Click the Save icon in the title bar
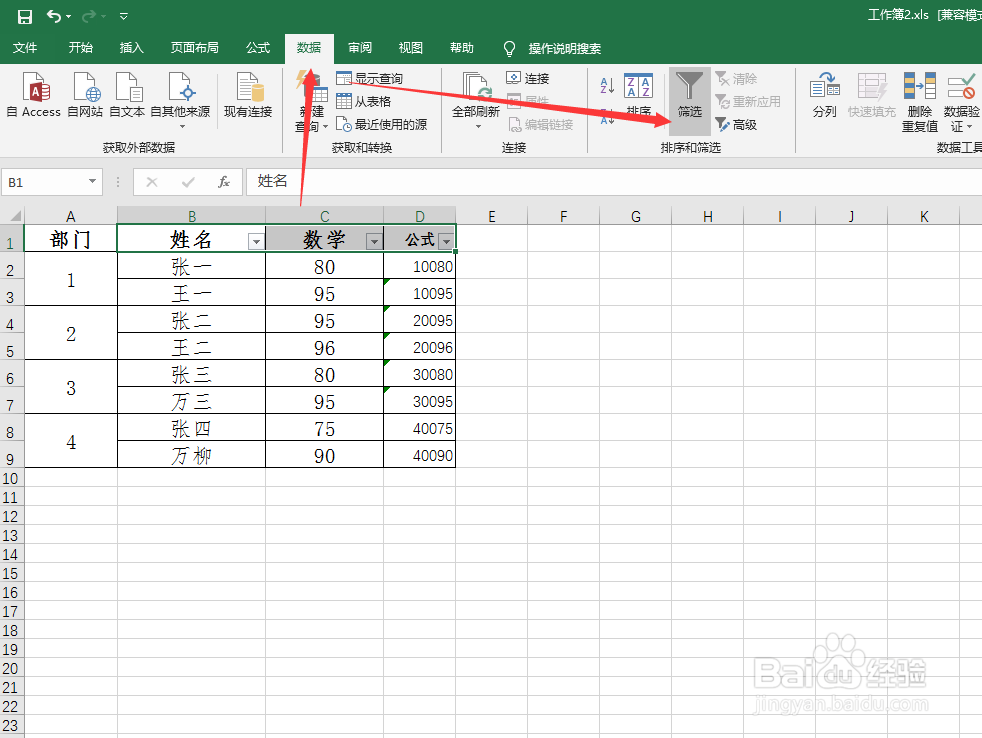Viewport: 982px width, 738px height. [24, 16]
